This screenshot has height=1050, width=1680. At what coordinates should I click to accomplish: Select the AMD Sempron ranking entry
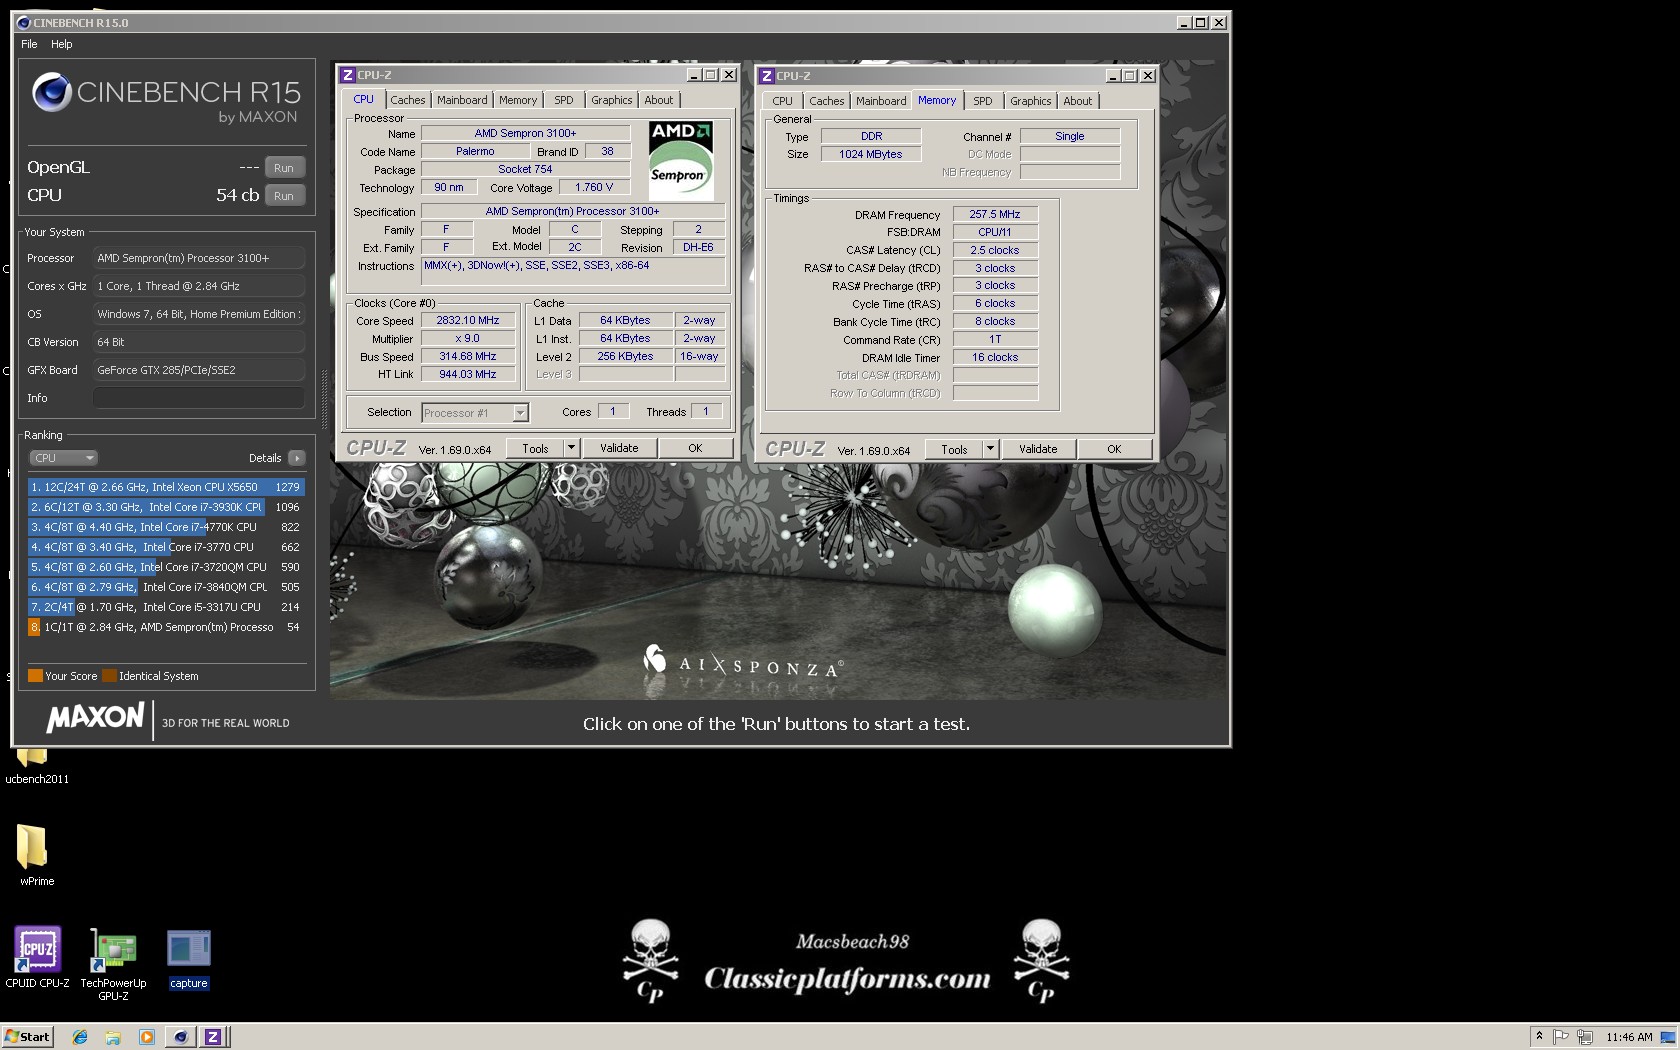(x=166, y=627)
